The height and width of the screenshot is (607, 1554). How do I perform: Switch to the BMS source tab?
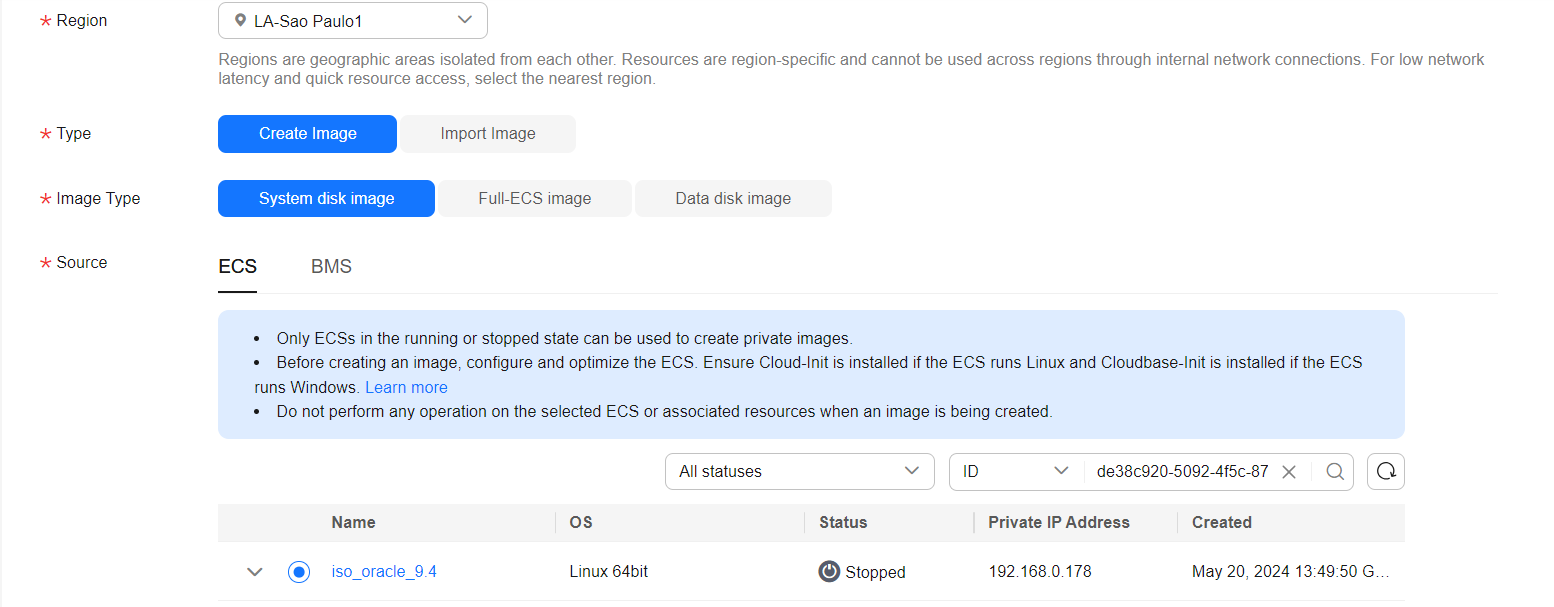(331, 266)
